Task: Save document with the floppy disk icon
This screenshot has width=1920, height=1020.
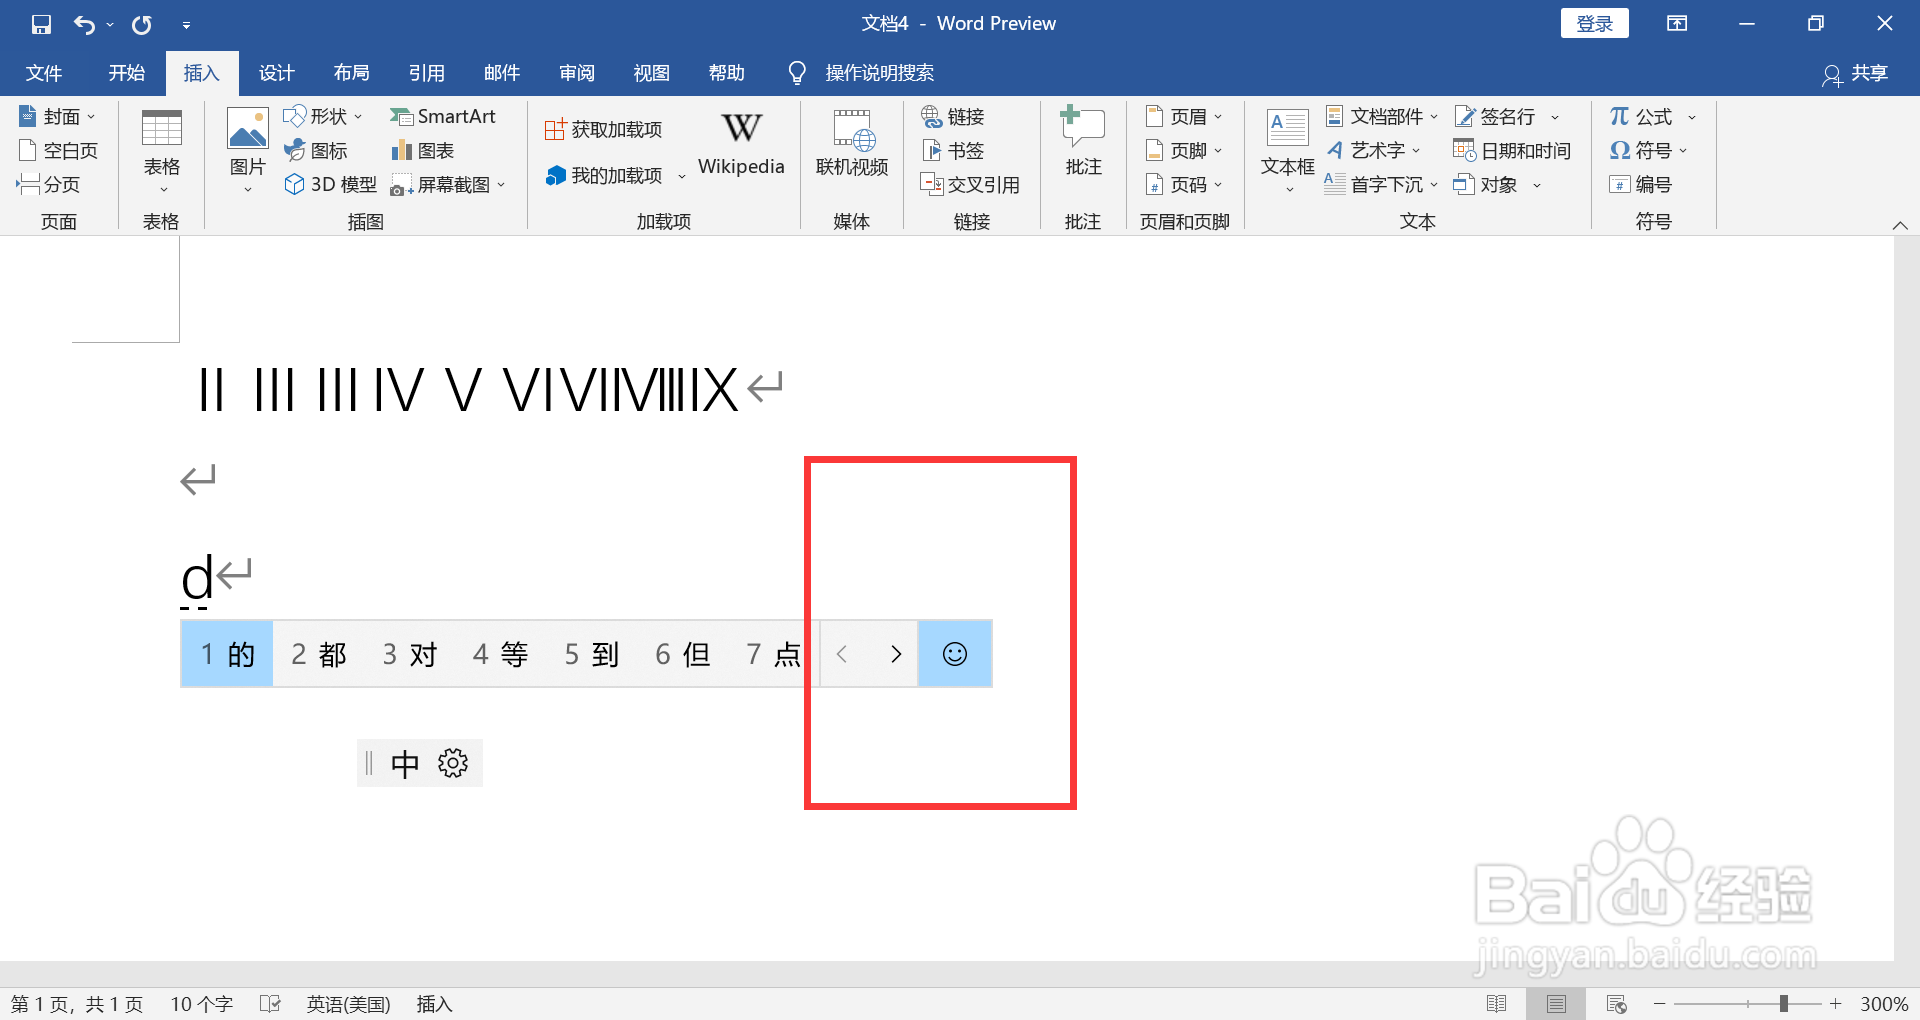Action: 41,24
